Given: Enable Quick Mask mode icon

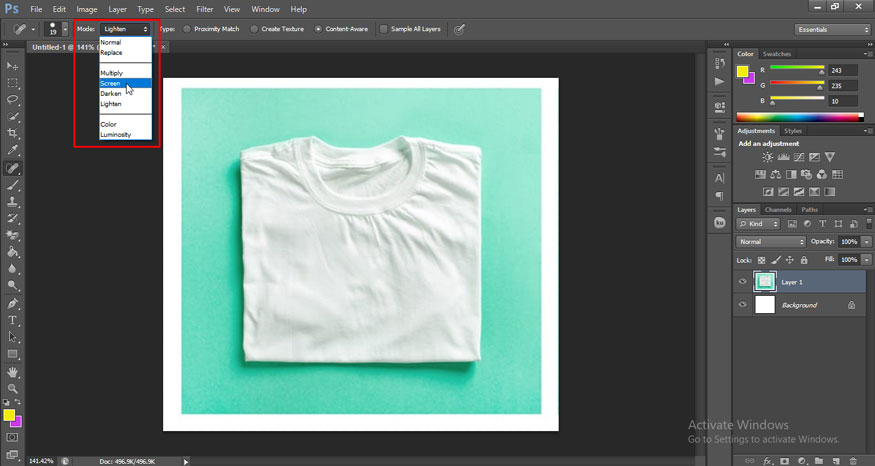Looking at the screenshot, I should [12, 438].
